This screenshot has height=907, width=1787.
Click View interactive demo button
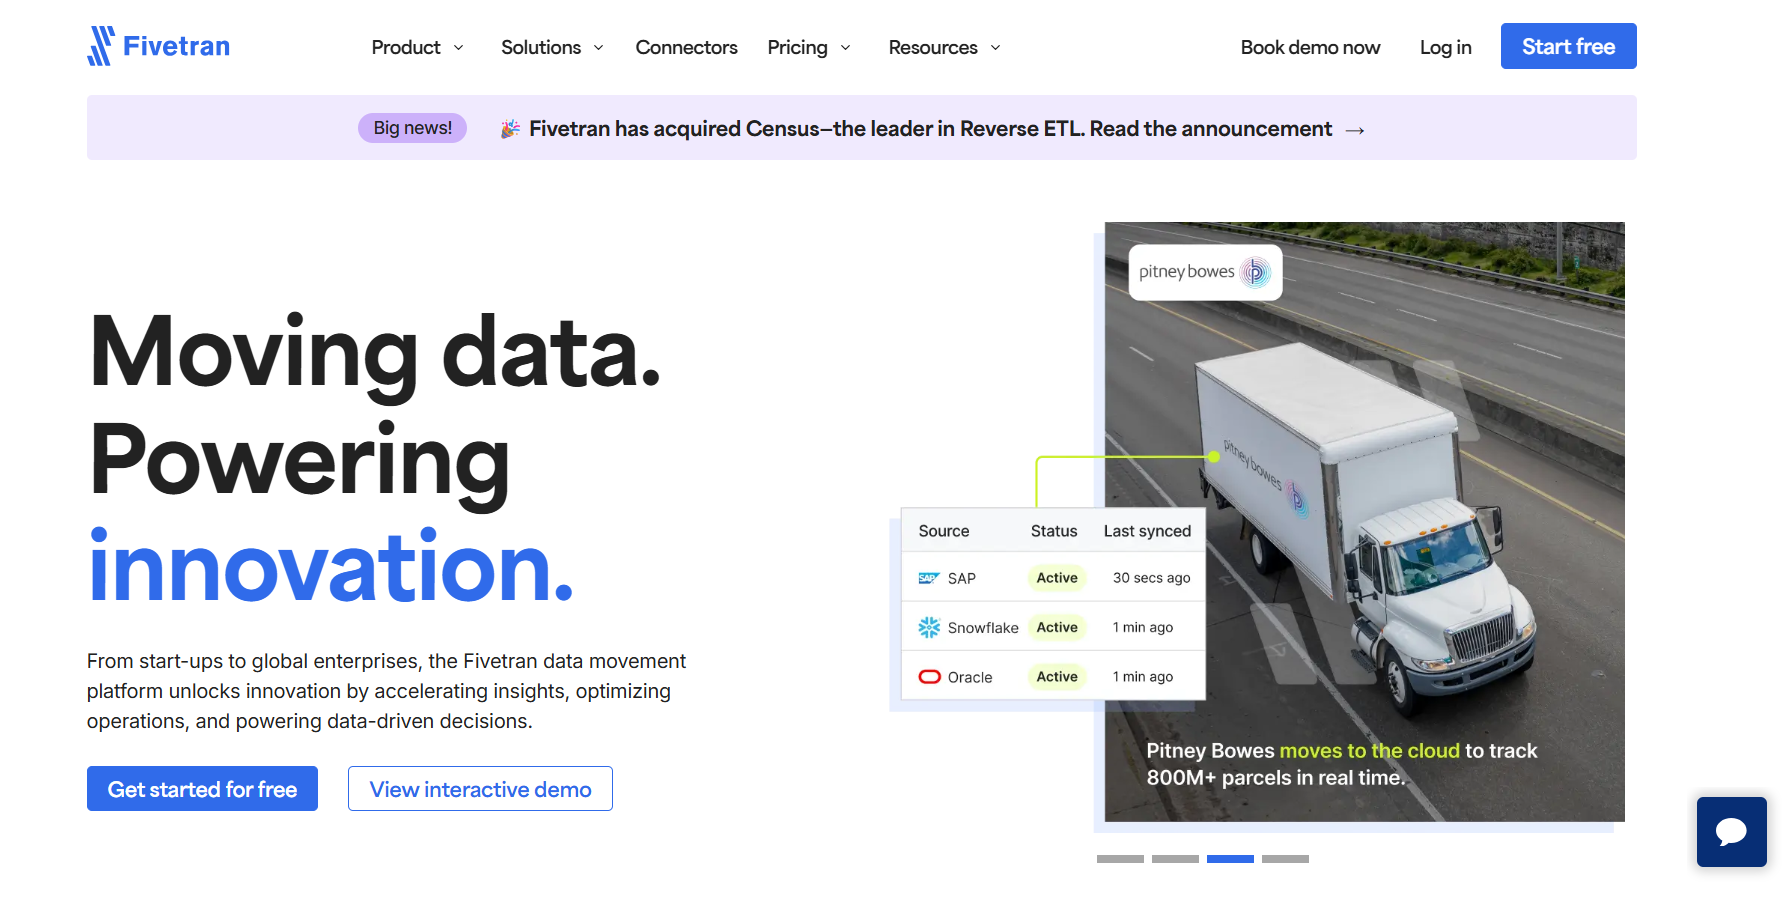[480, 789]
